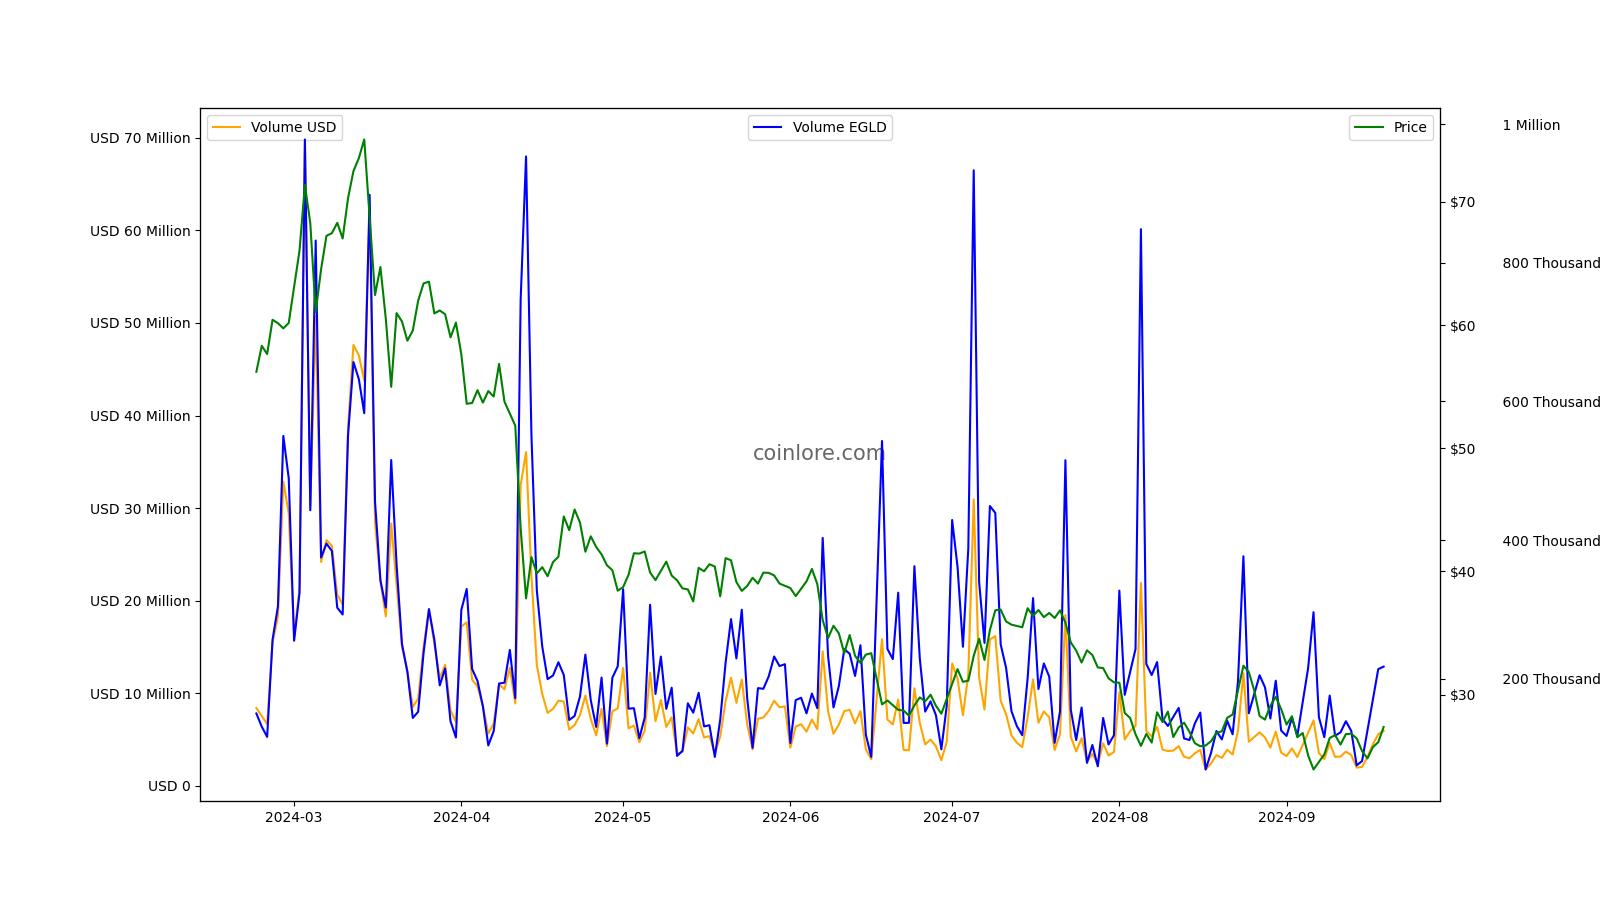Screen dimensions: 1600x900
Task: Click the USD 40 Million axis label
Action: [140, 416]
